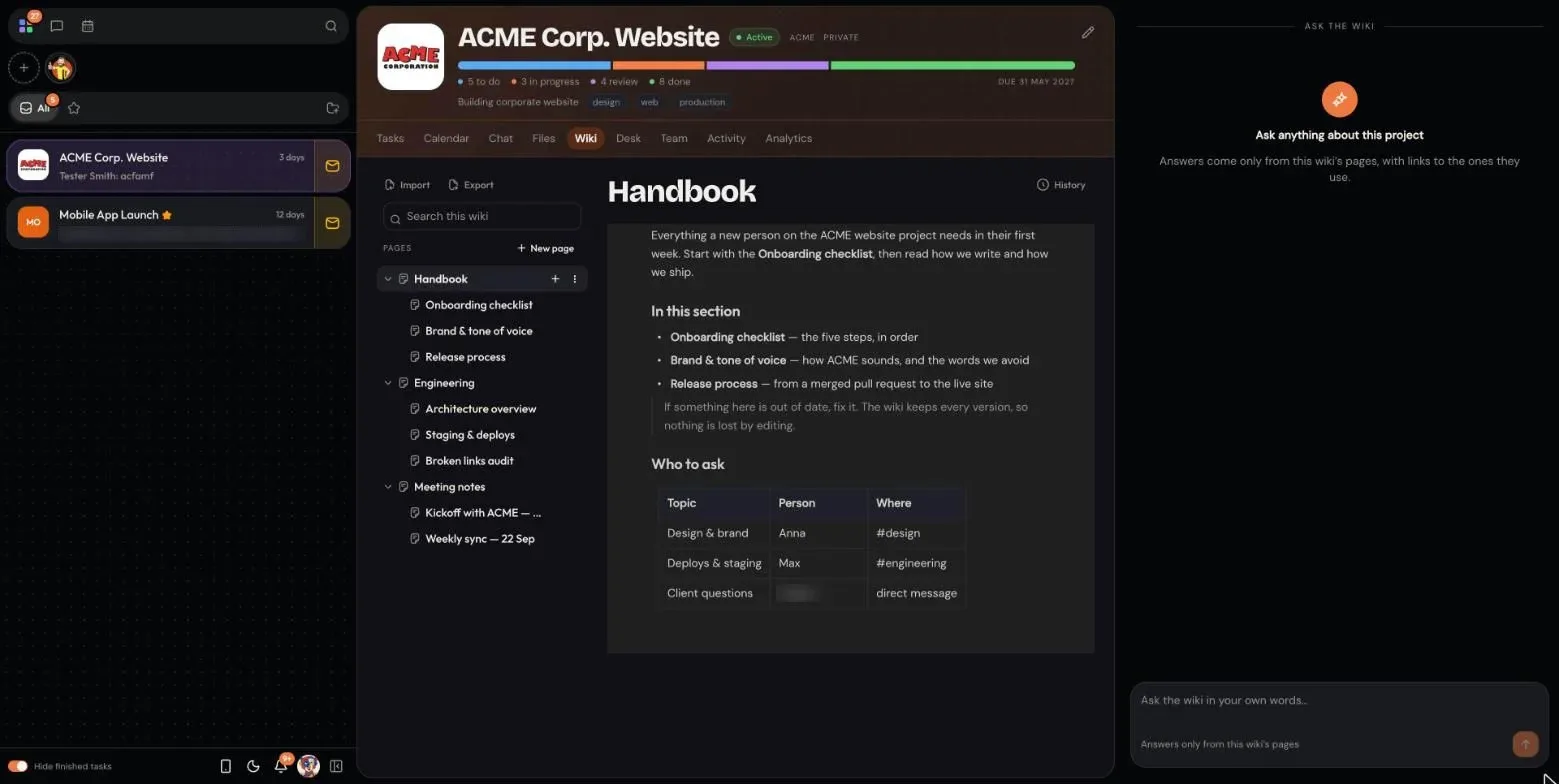Focus the Search this wiki field
This screenshot has height=784, width=1559.
[x=482, y=217]
